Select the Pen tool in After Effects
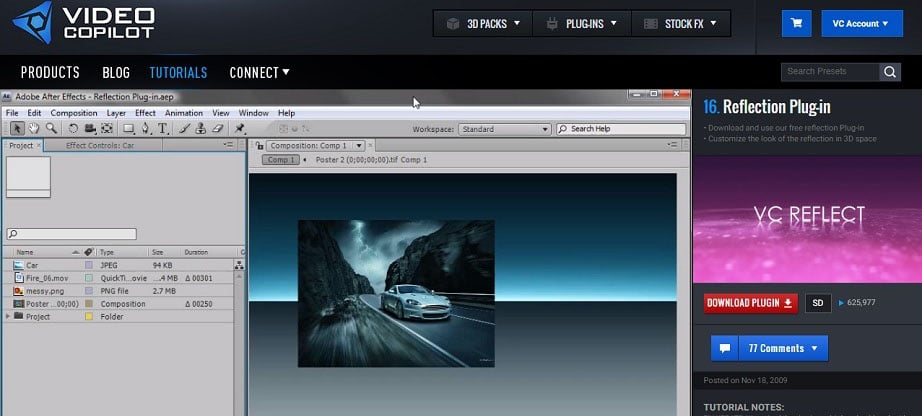This screenshot has width=922, height=416. (x=146, y=128)
